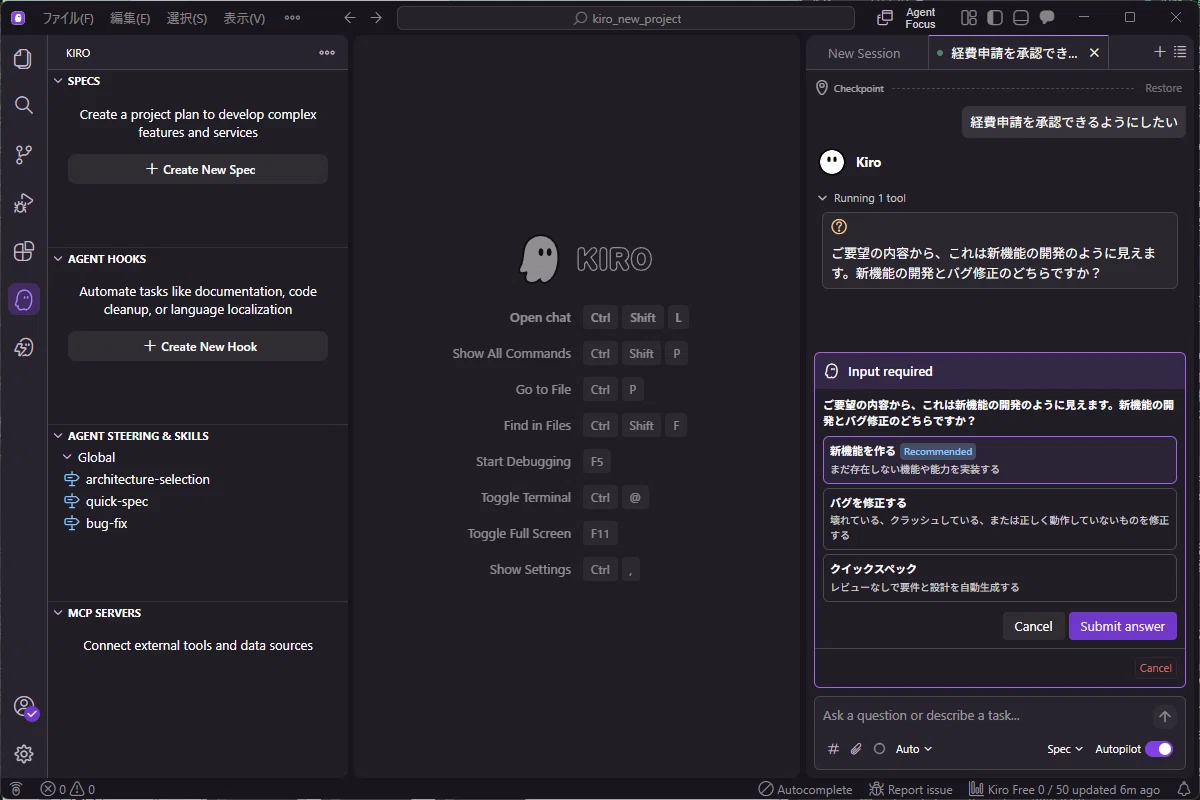Select the Kiro ghost icon in activity bar

(x=23, y=299)
